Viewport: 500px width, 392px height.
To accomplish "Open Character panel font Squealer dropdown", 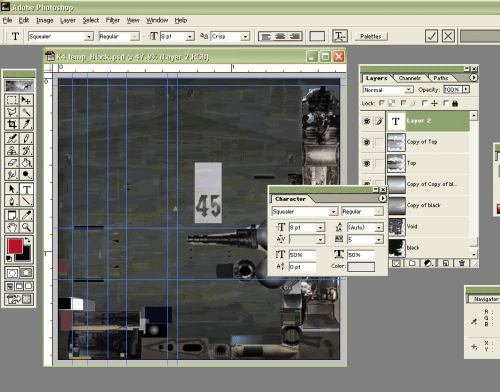I will coord(333,211).
